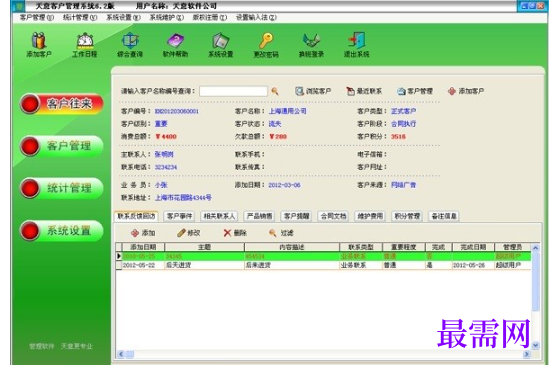This screenshot has height=365, width=549.
Task: Click the 添加客户 gift icon in top toolbar
Action: point(39,44)
